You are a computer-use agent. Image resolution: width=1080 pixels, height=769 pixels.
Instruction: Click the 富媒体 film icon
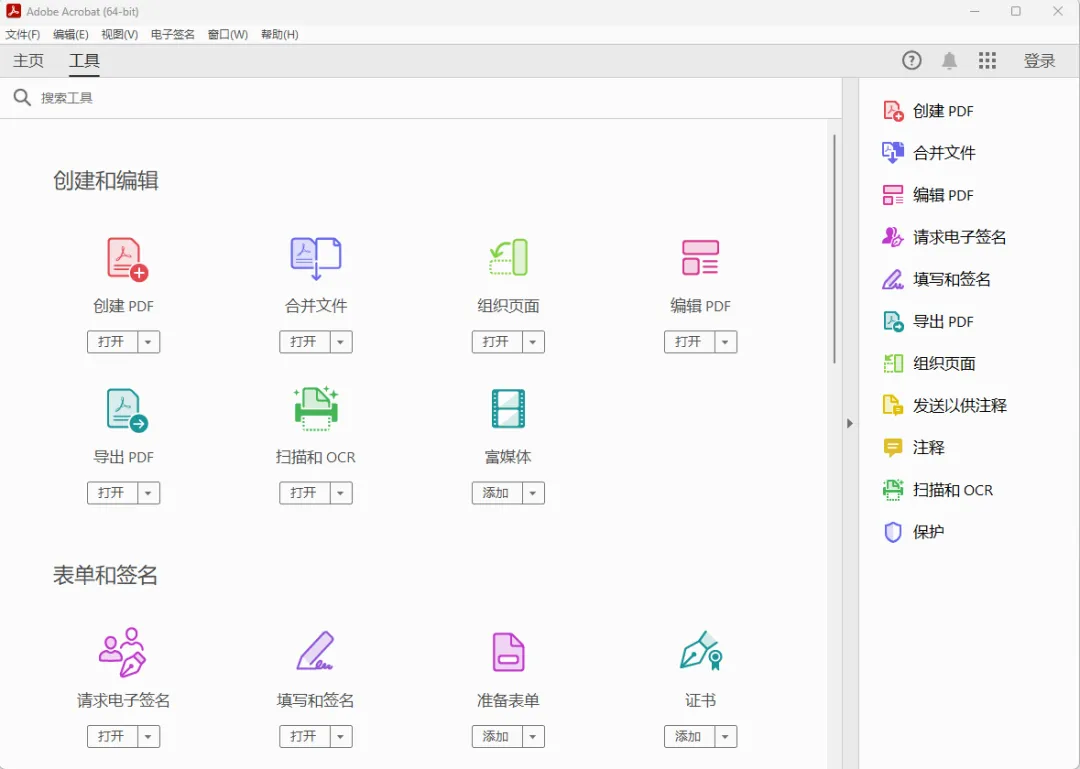[508, 409]
